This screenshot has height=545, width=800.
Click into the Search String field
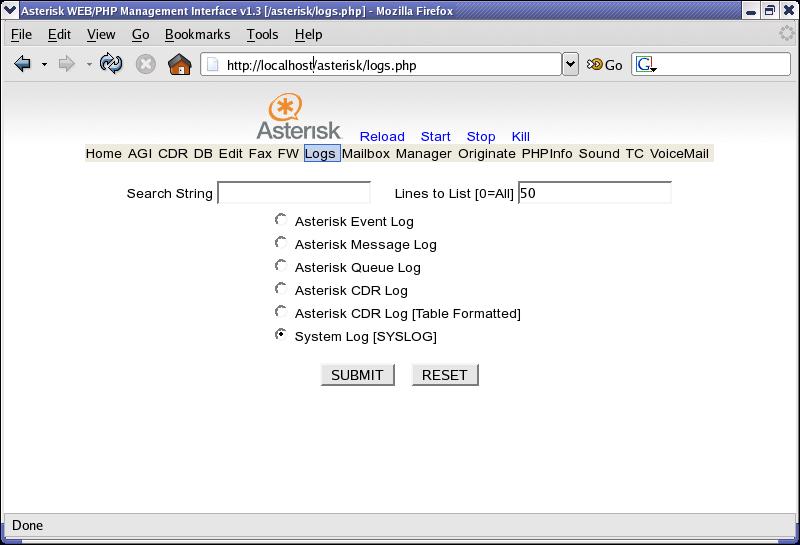click(x=294, y=193)
